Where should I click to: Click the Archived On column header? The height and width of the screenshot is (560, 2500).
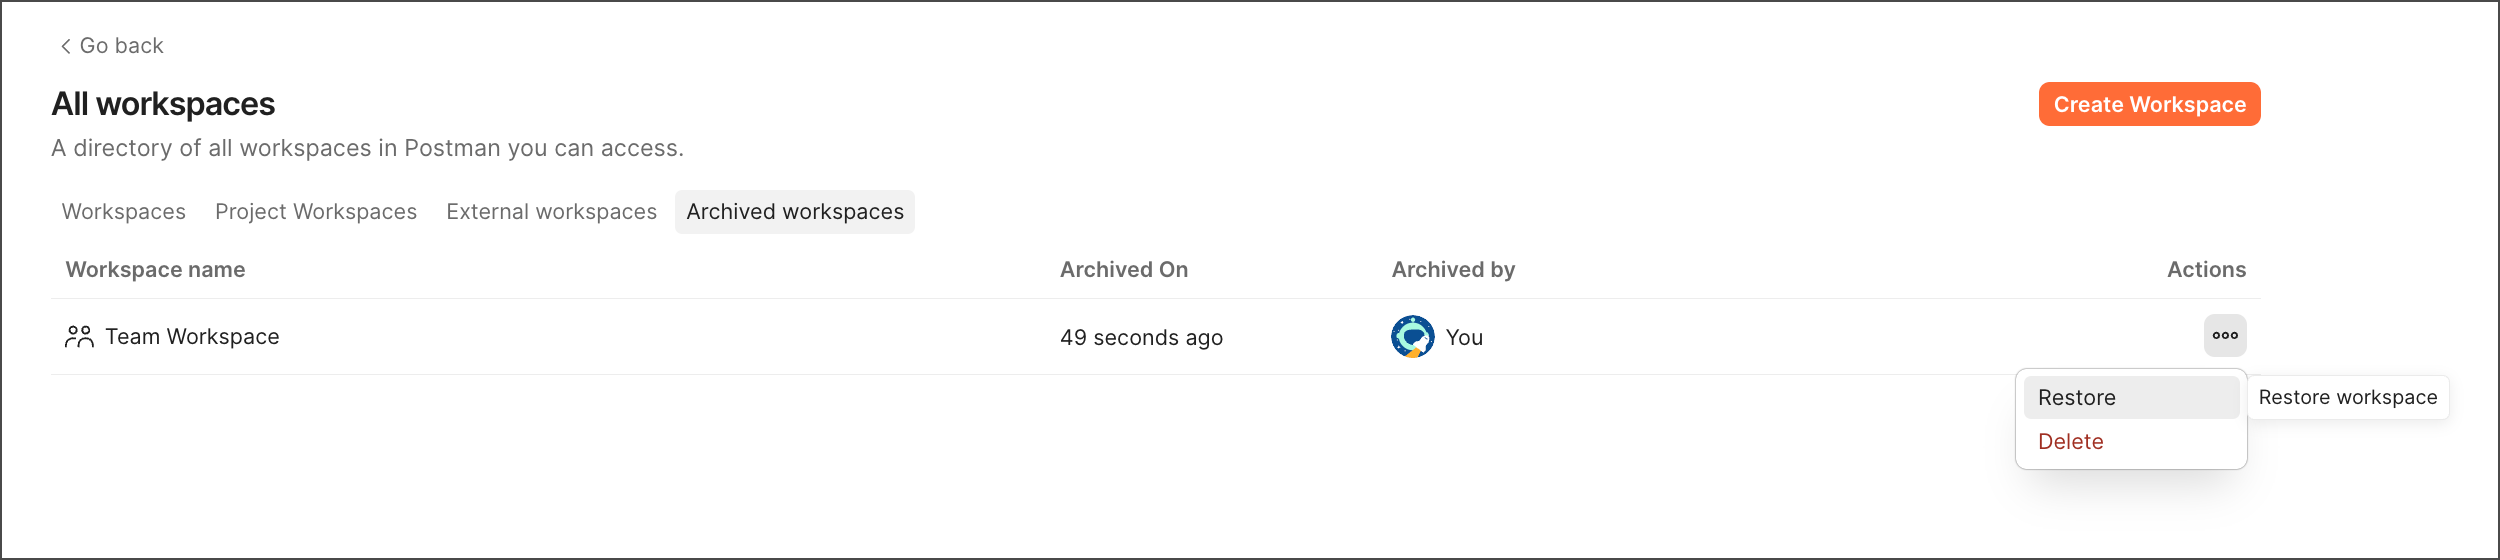point(1124,270)
